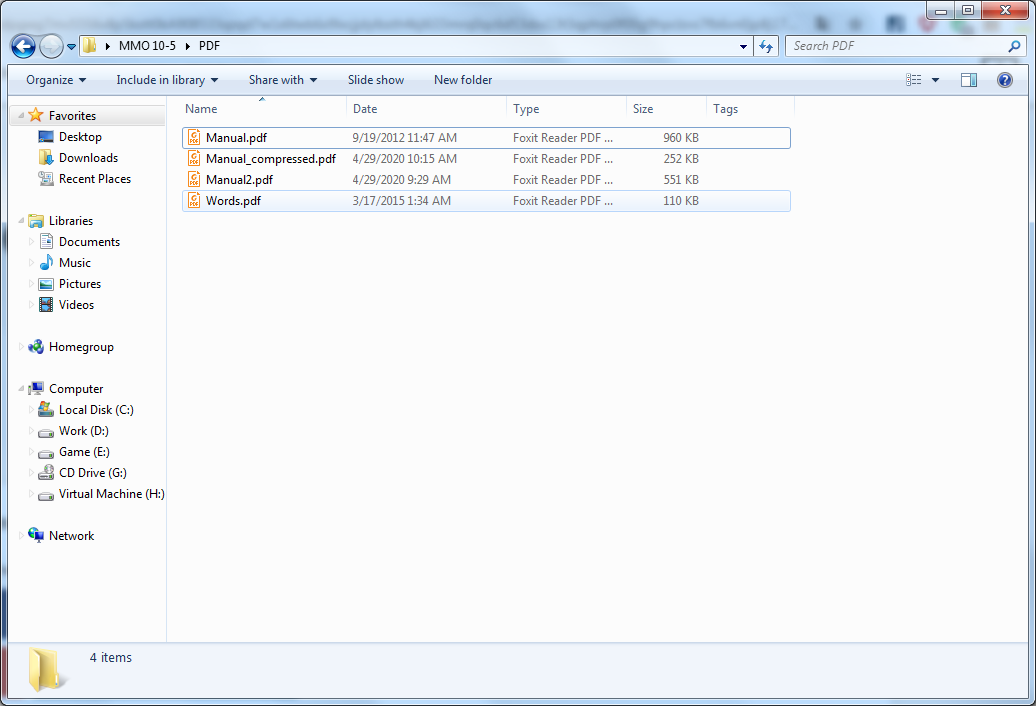Click the New folder button

(463, 80)
